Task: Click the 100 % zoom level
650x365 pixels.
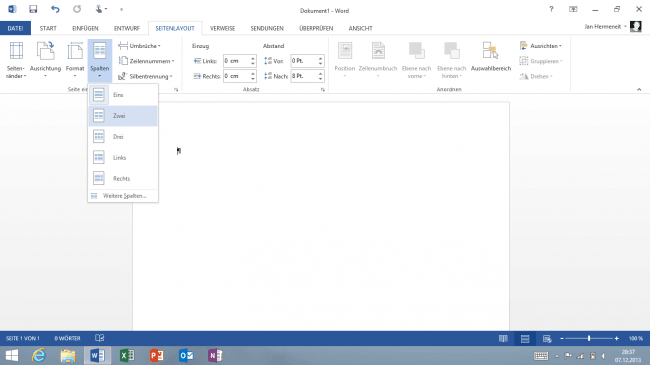Action: pos(636,338)
